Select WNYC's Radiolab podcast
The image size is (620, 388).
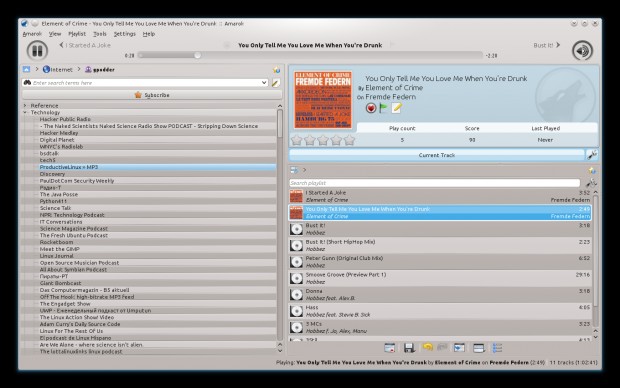tap(61, 146)
